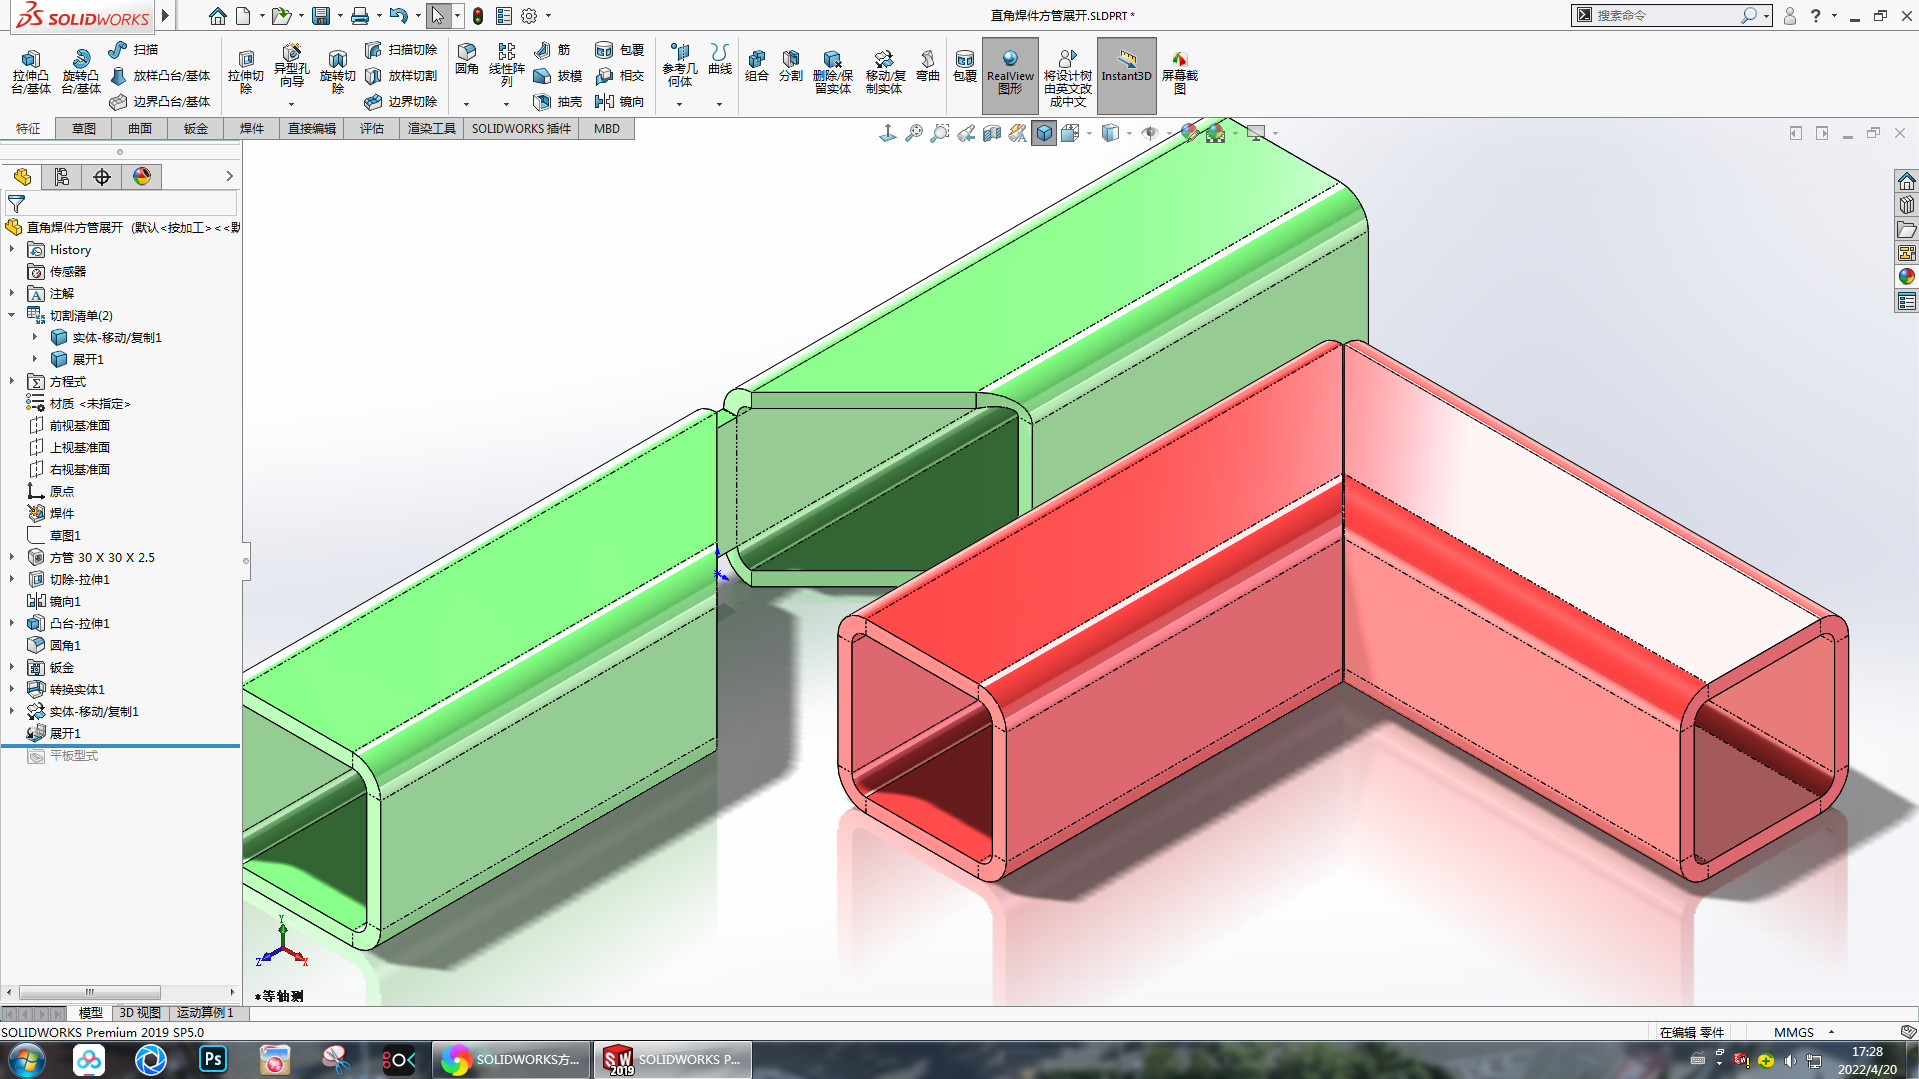Viewport: 1919px width, 1079px height.
Task: Open the View Orientation dropdown arrow
Action: (x=1089, y=133)
